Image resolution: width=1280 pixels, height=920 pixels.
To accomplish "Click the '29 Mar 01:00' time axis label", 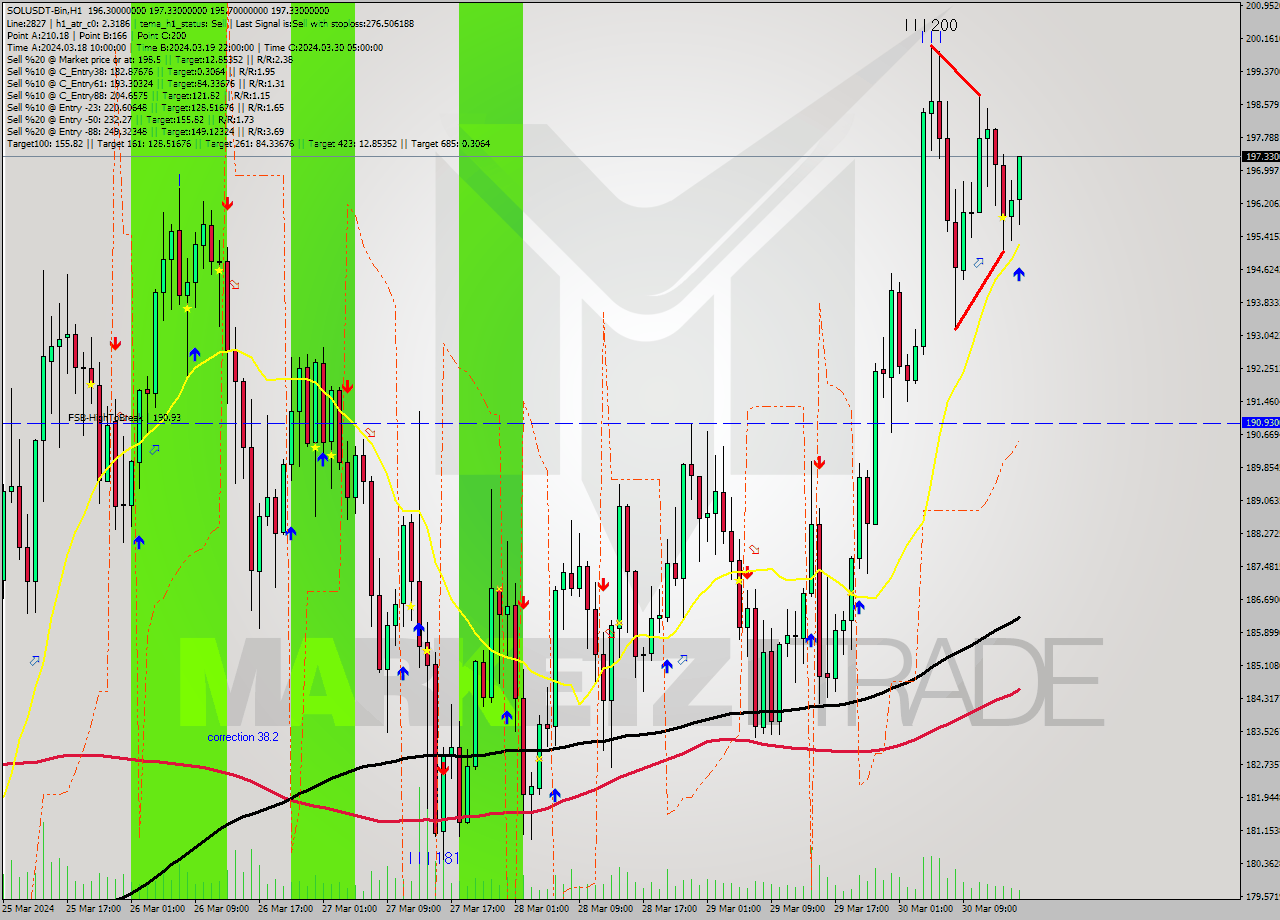I will pyautogui.click(x=736, y=909).
